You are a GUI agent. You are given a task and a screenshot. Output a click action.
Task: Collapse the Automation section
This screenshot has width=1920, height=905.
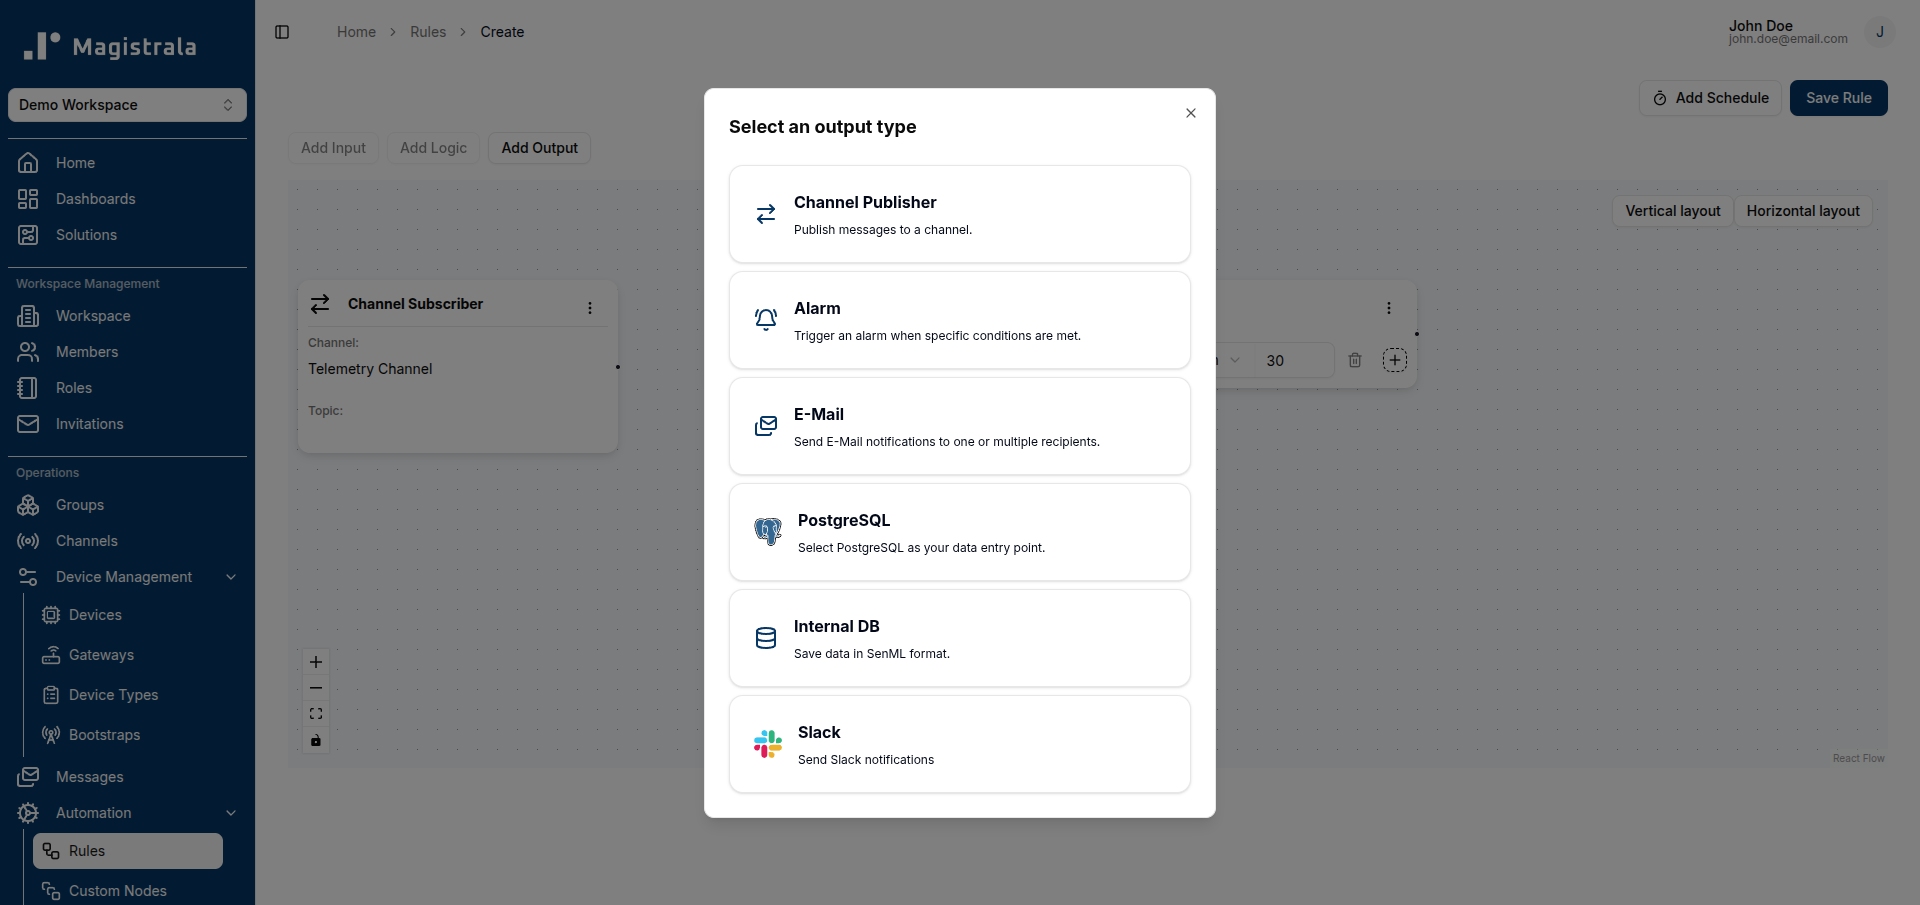127,813
